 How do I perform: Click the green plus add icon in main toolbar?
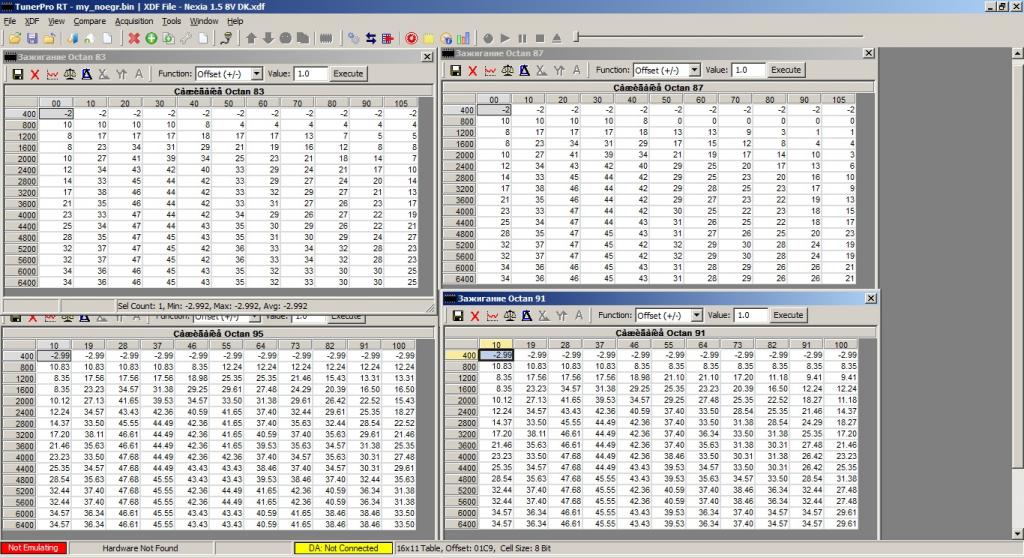click(x=150, y=38)
